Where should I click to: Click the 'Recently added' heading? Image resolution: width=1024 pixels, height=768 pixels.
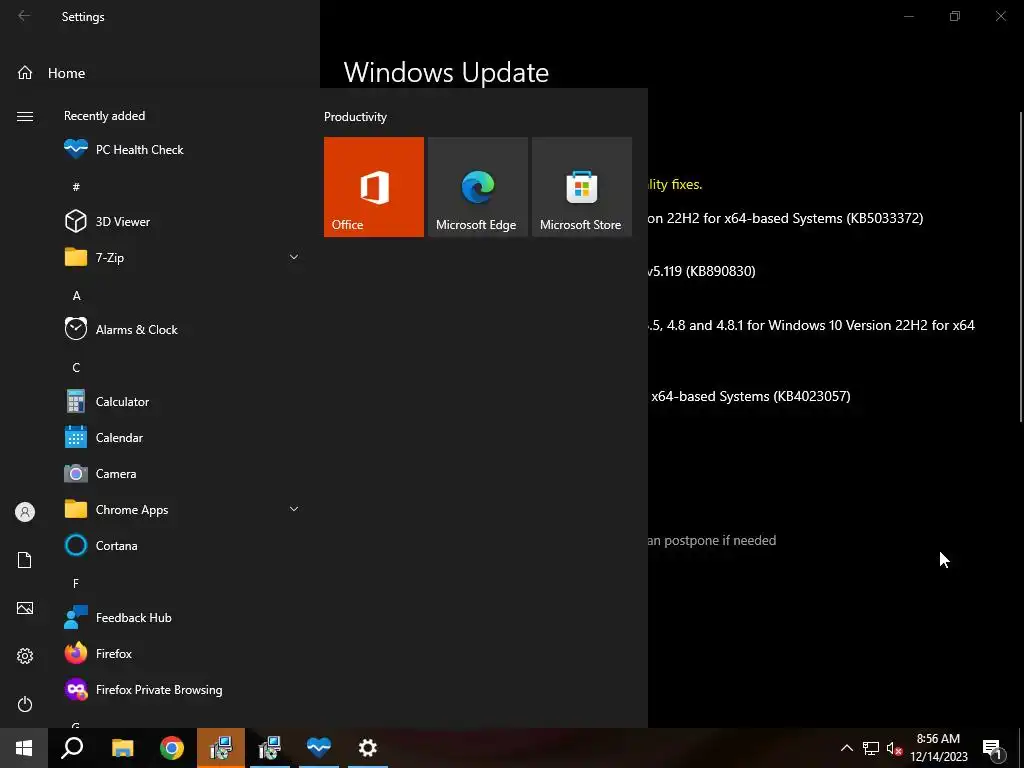[x=104, y=116]
